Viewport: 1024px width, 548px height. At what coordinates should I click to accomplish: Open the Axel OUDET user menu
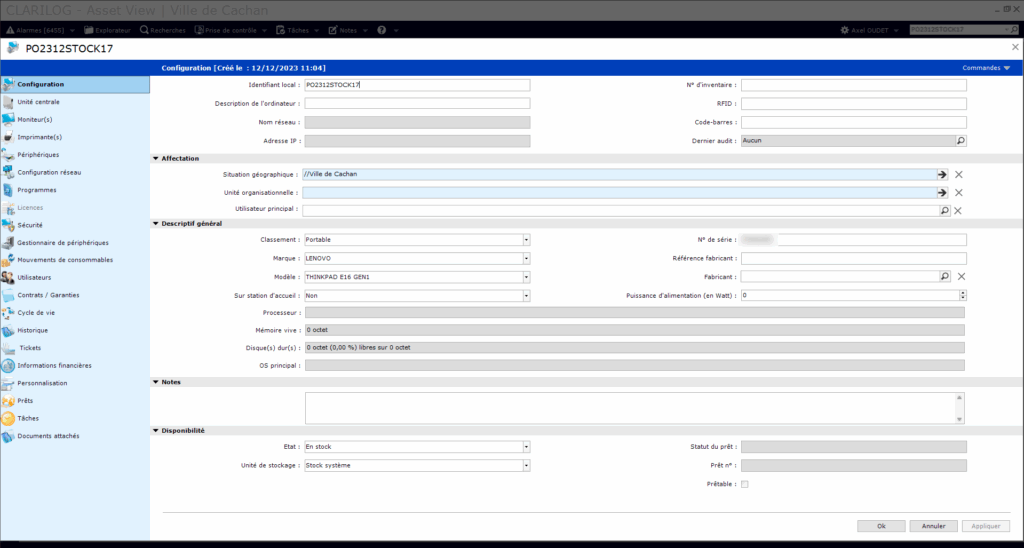tap(869, 30)
